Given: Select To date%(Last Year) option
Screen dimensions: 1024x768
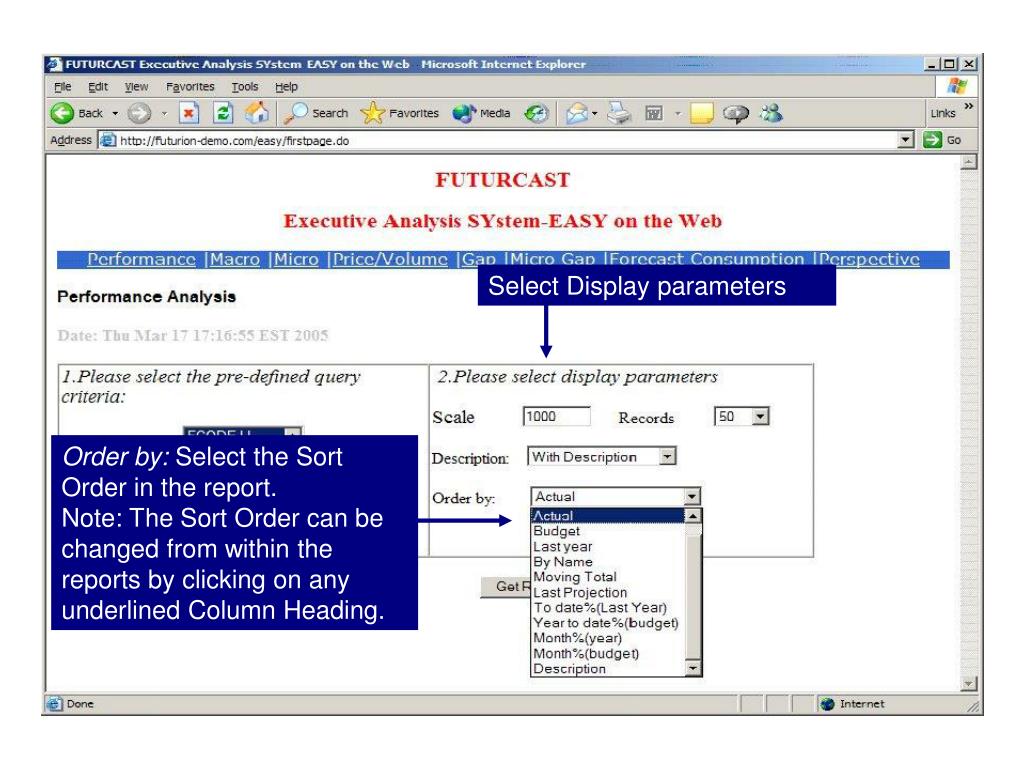Looking at the screenshot, I should (608, 607).
